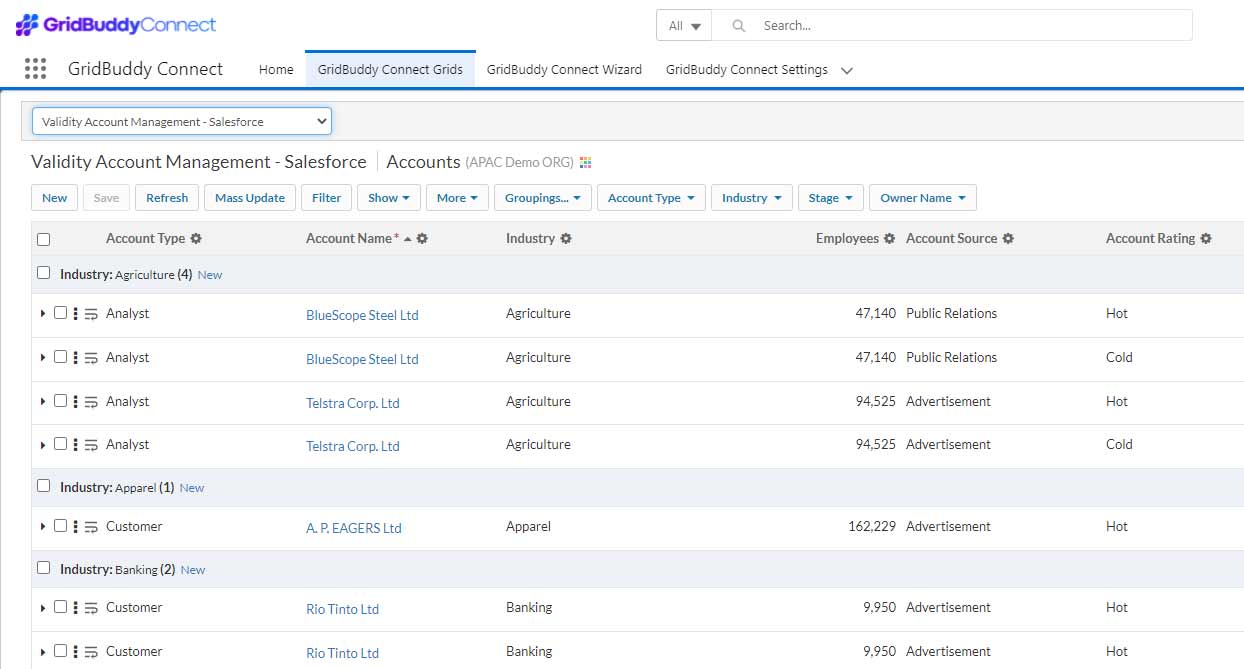The height and width of the screenshot is (669, 1244).
Task: Select checkbox of Hot BlueScope Steel row
Action: pyautogui.click(x=60, y=313)
